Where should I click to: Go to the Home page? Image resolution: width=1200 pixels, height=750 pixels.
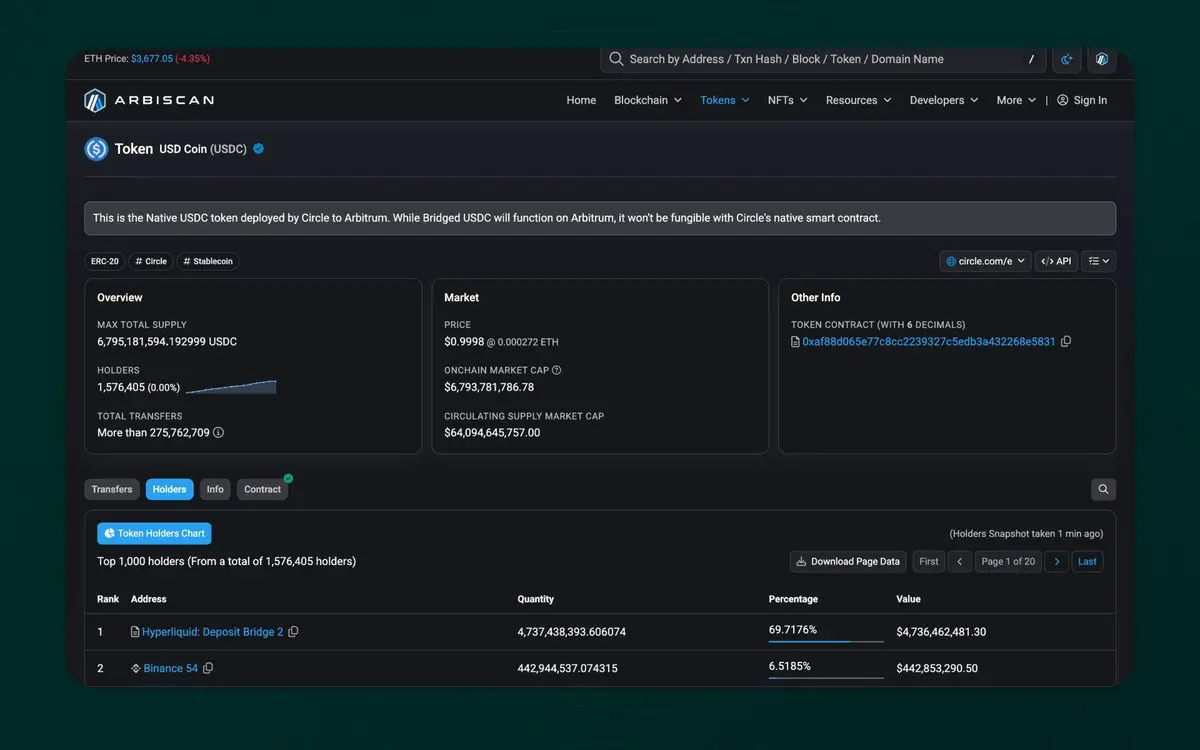click(x=581, y=100)
